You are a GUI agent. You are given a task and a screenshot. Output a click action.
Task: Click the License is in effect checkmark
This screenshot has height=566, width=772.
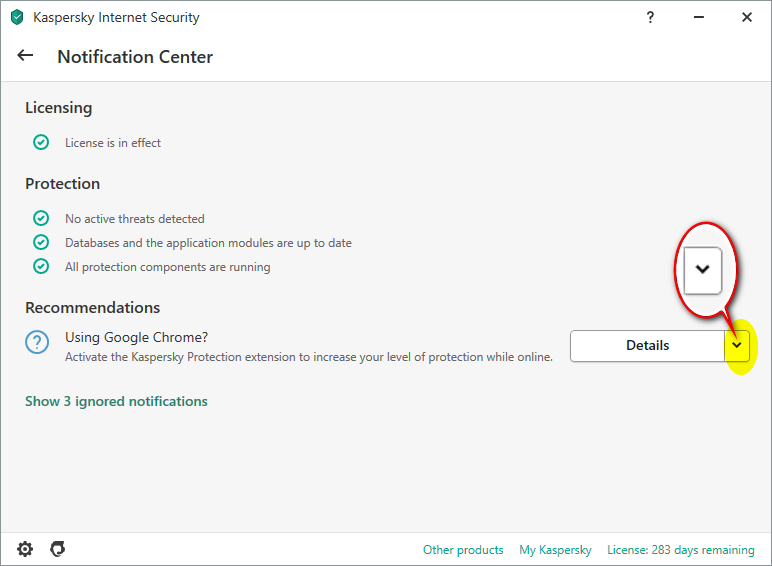[x=41, y=142]
